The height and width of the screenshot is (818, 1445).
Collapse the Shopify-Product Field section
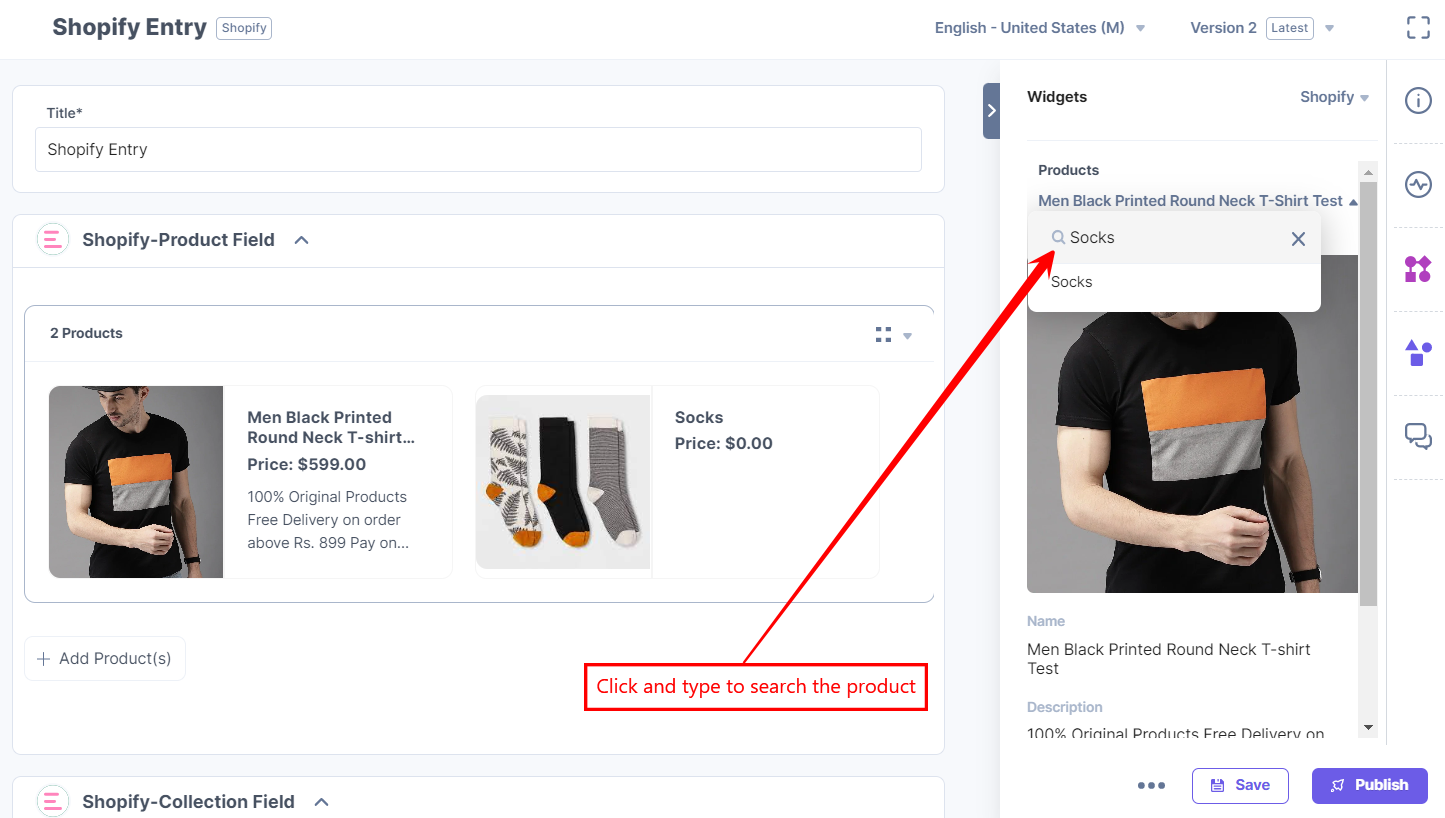point(301,240)
